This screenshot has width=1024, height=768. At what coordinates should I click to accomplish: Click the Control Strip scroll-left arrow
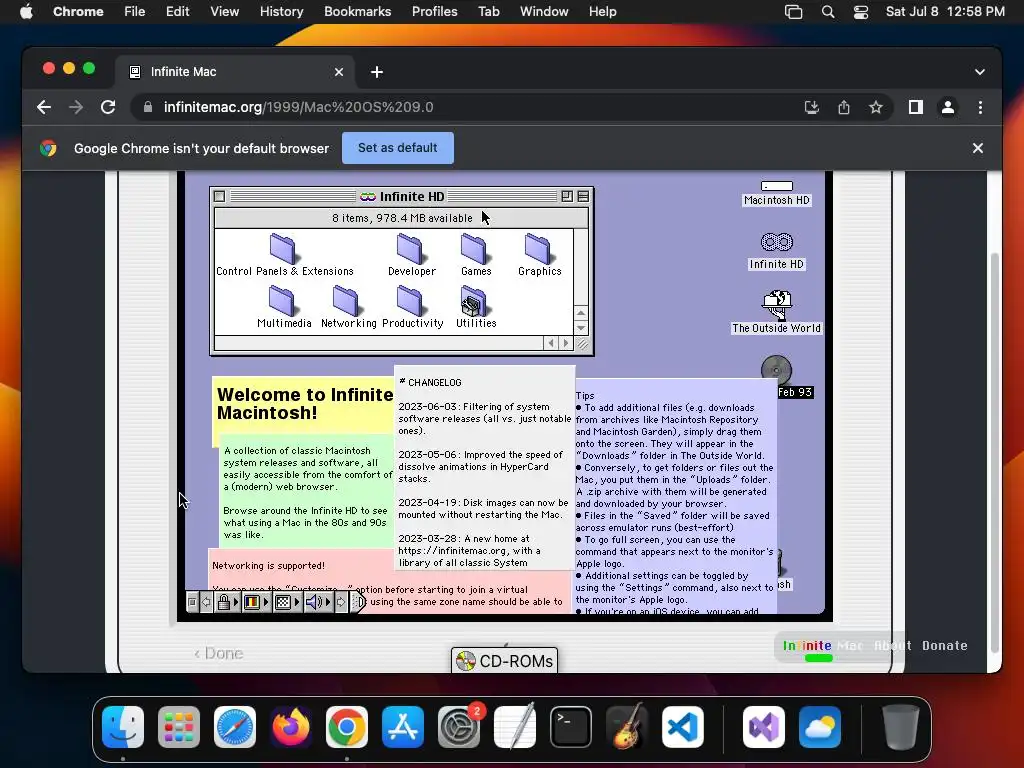206,601
